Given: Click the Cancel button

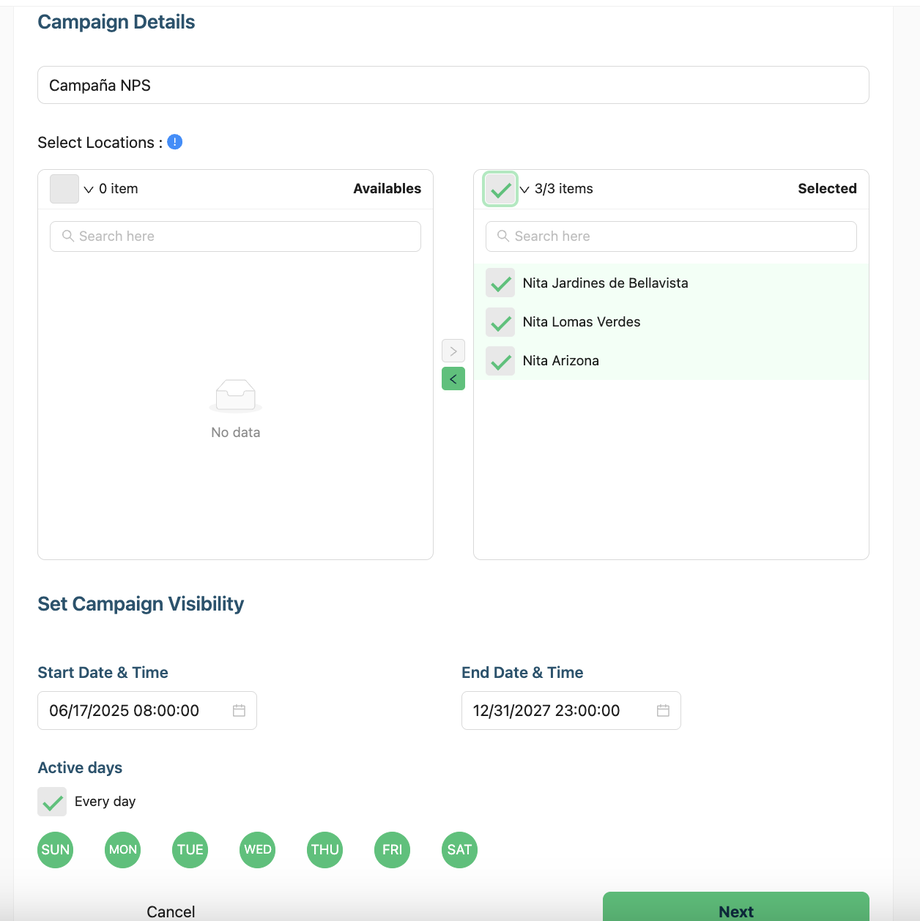Looking at the screenshot, I should [x=171, y=910].
